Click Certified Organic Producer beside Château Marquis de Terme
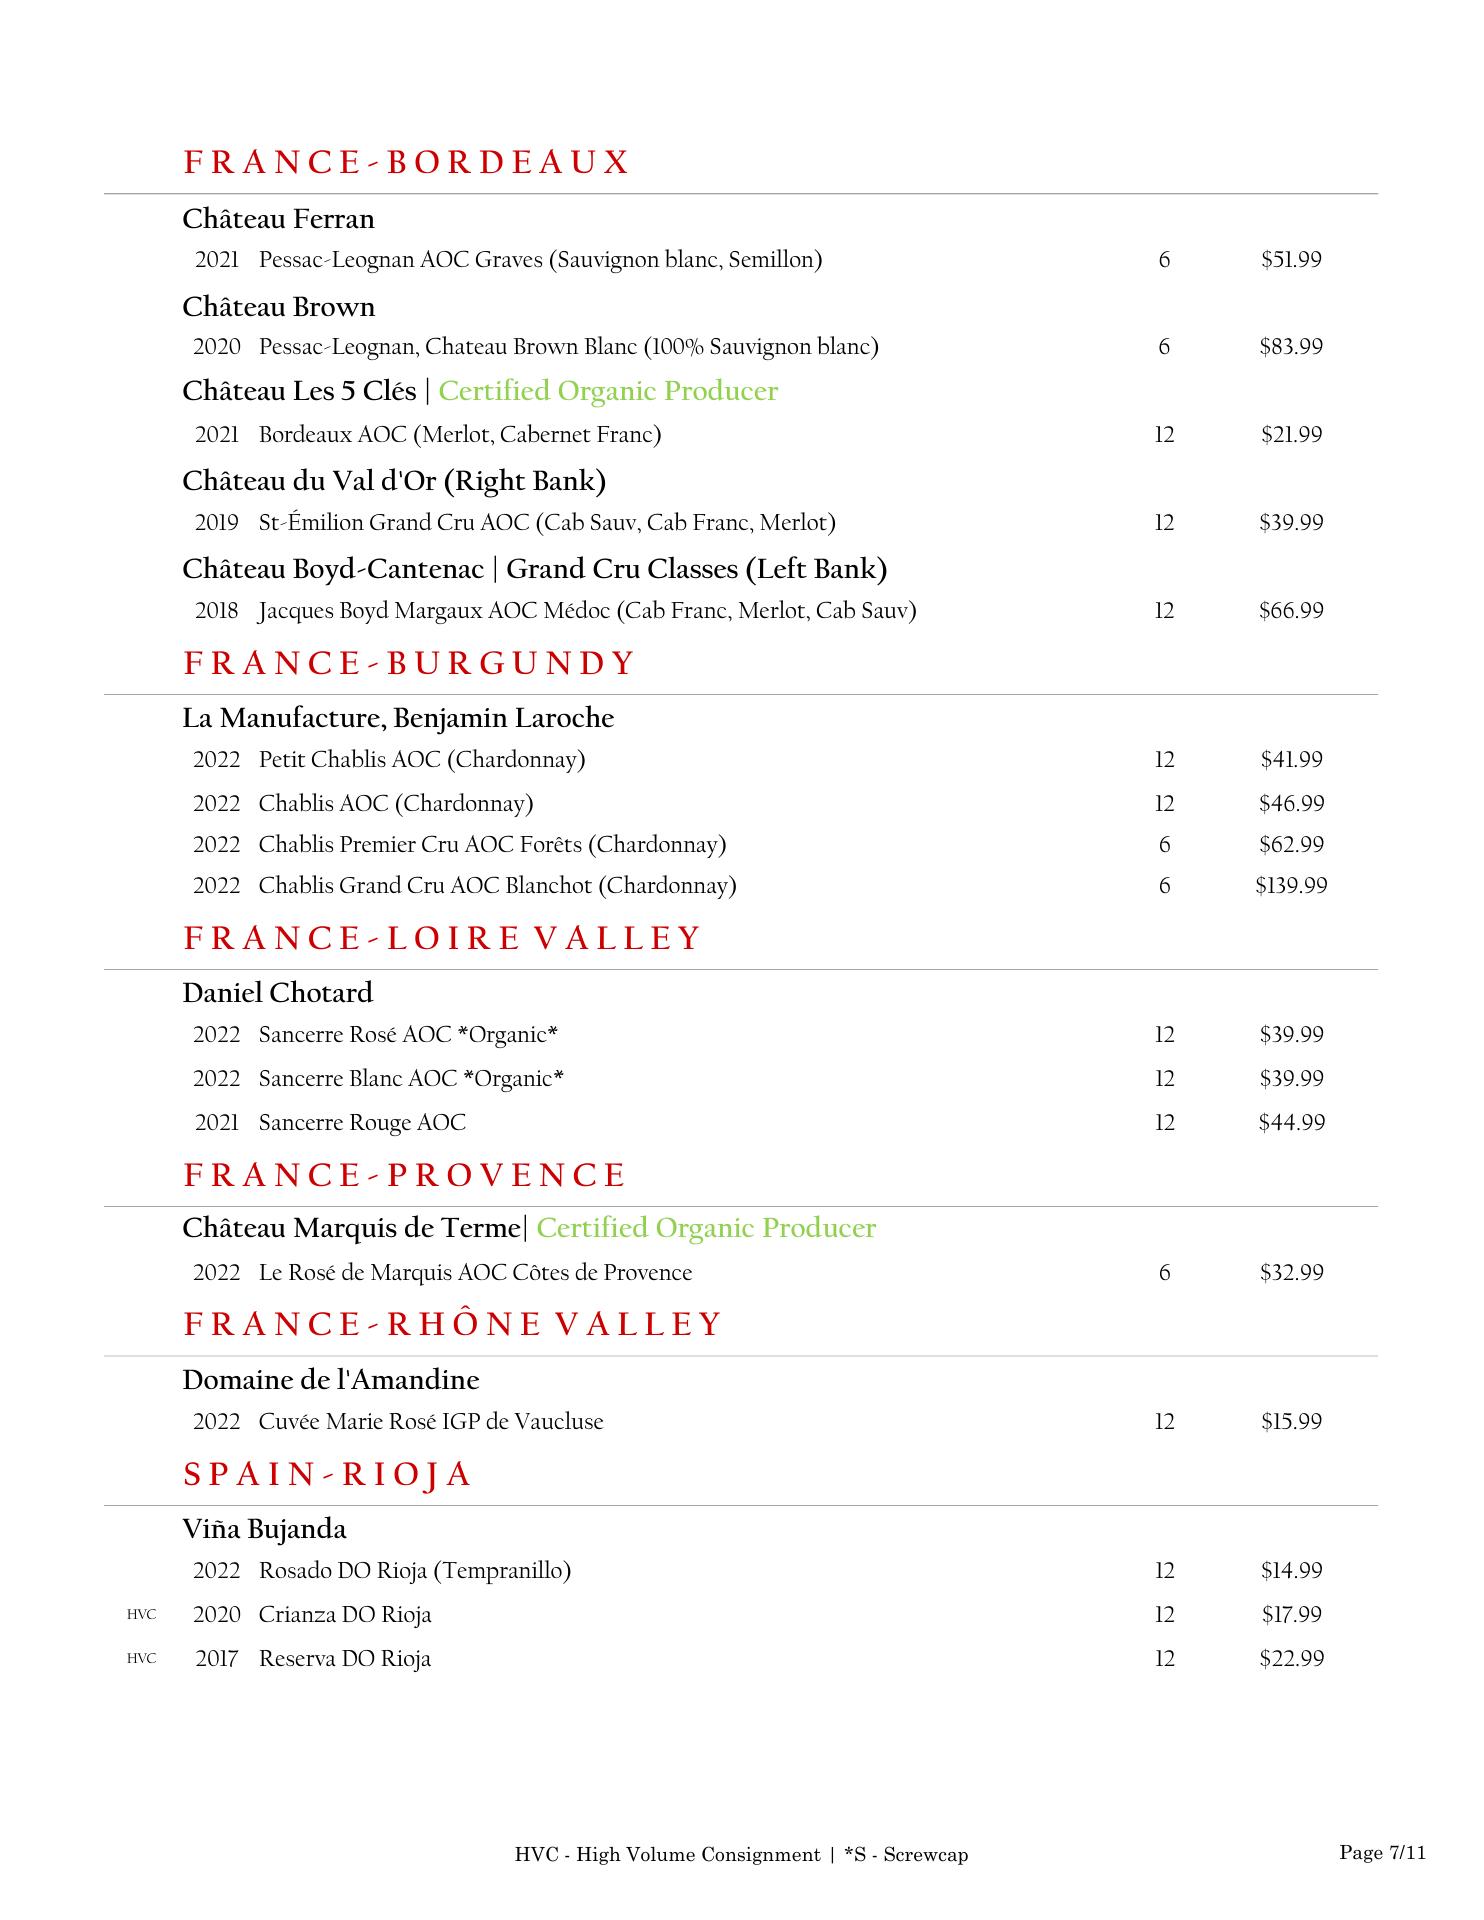 pyautogui.click(x=706, y=1228)
